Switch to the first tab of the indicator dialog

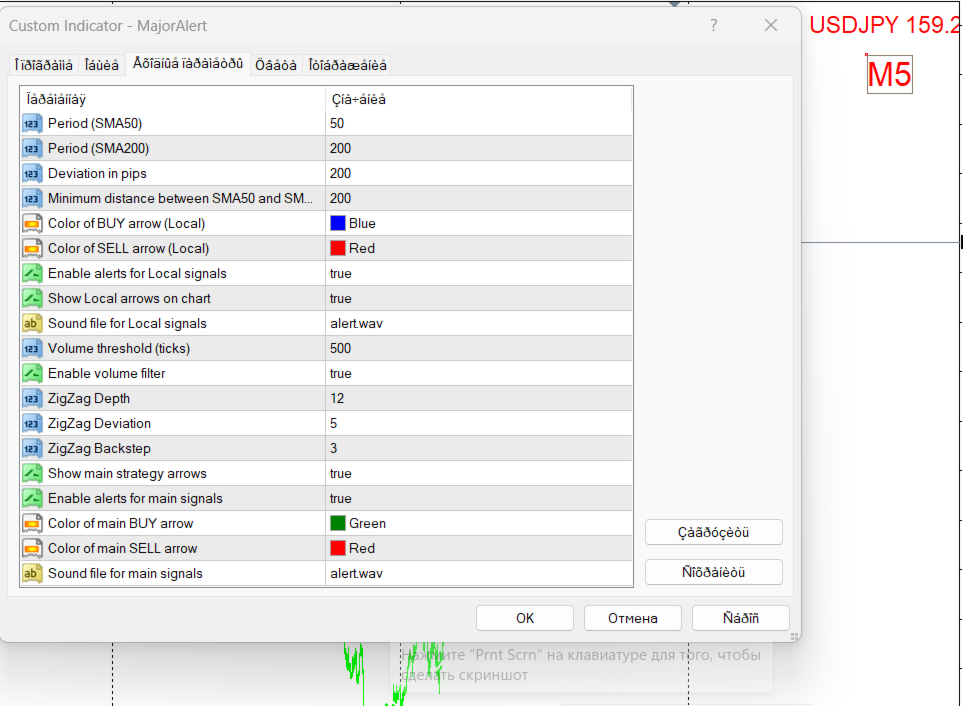click(44, 65)
